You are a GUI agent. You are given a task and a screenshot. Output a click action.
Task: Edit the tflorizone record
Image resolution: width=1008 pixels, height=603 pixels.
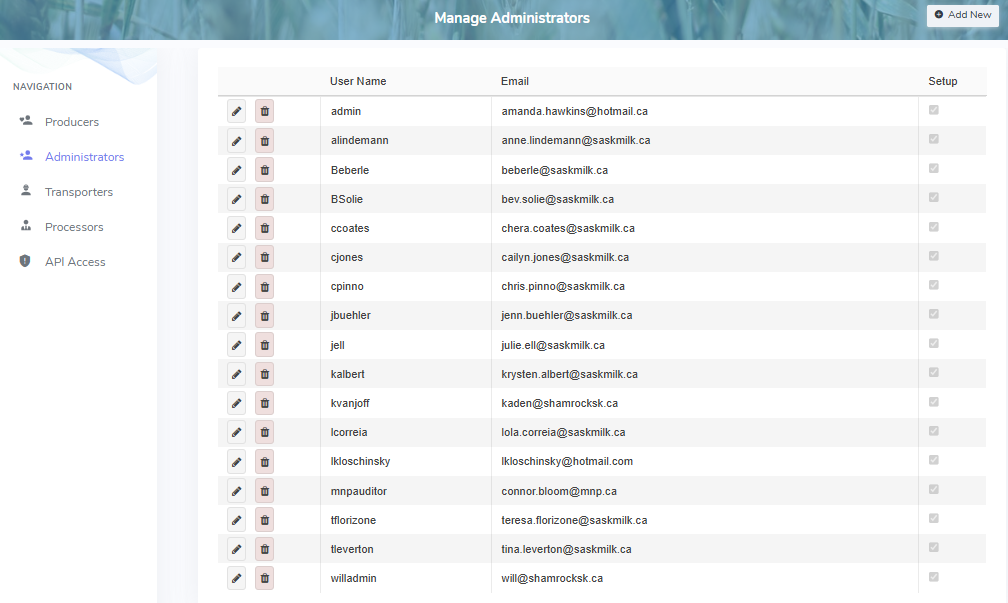(x=236, y=519)
